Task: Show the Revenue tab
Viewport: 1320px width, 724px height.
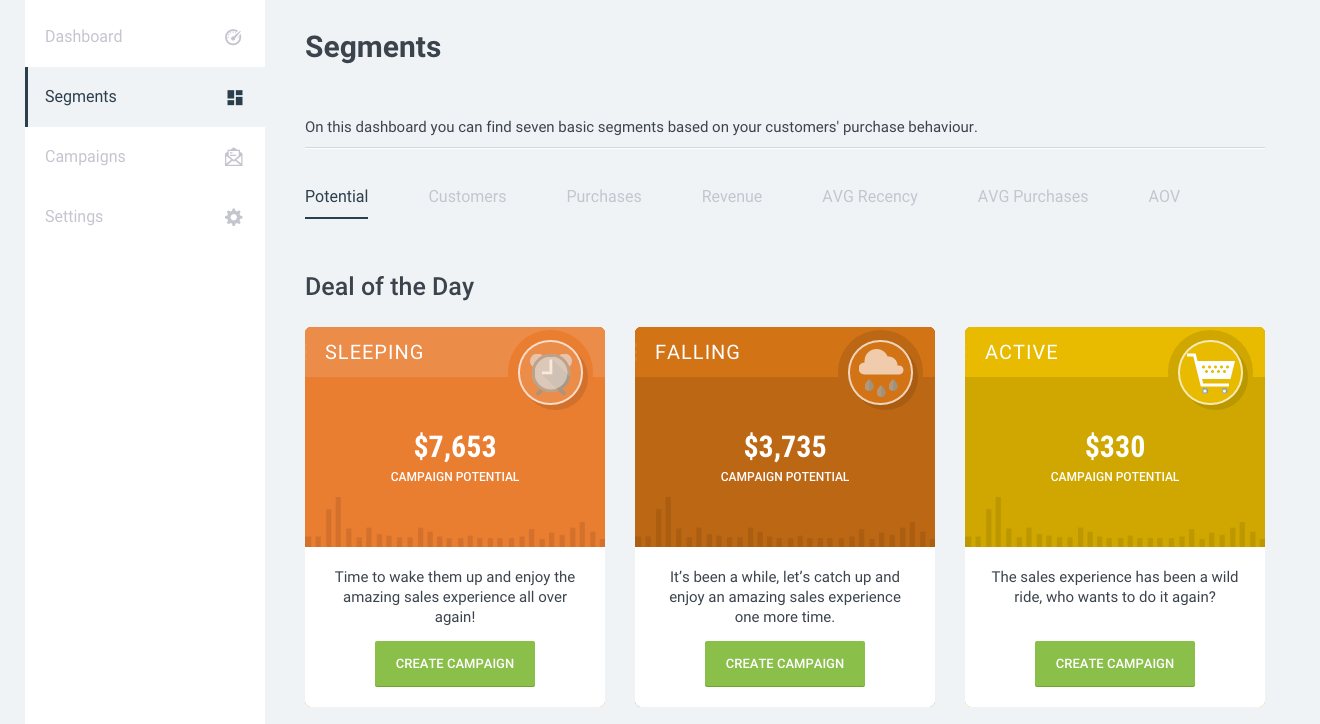Action: click(x=732, y=197)
